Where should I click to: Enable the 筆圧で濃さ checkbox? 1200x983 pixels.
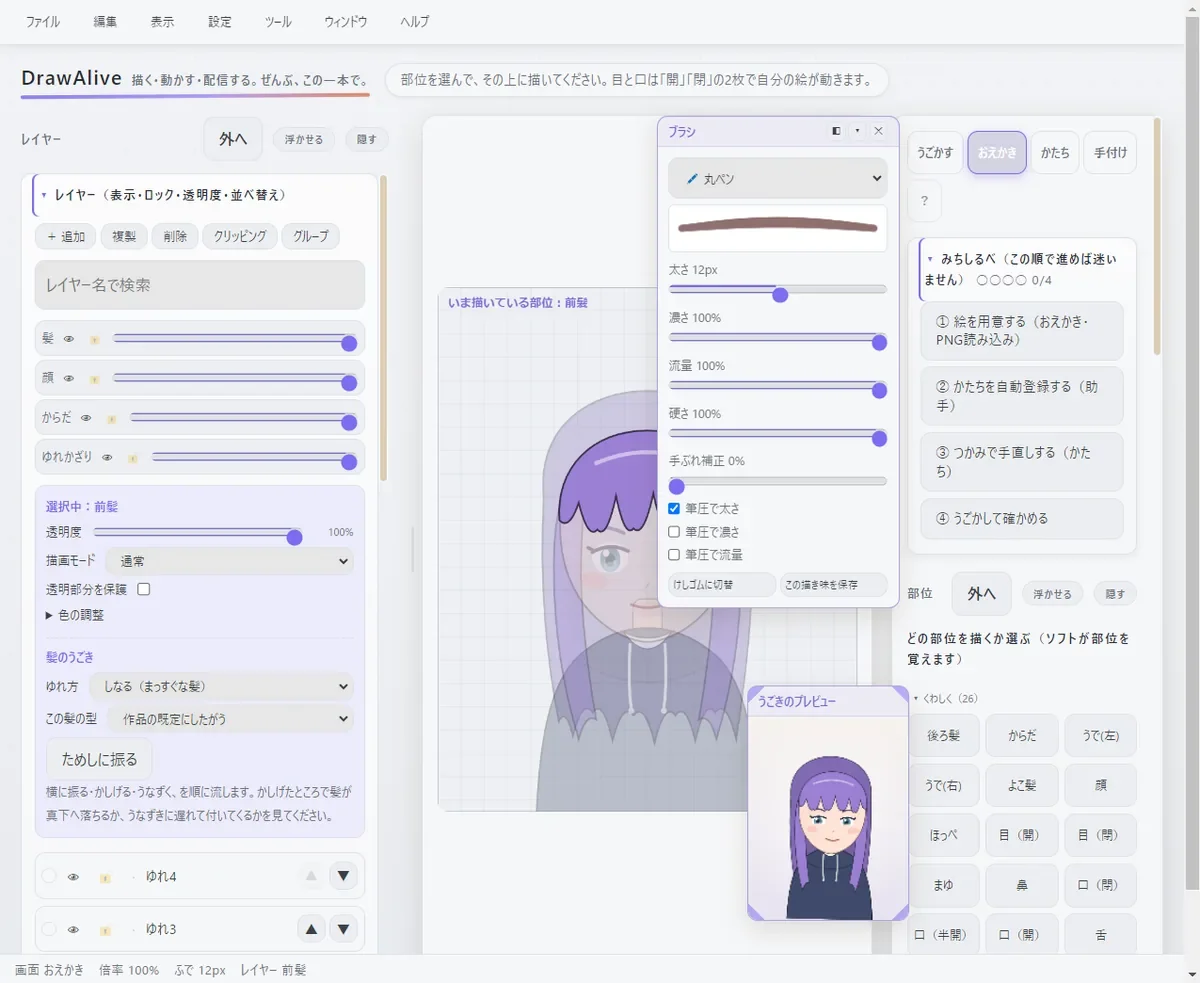click(674, 531)
